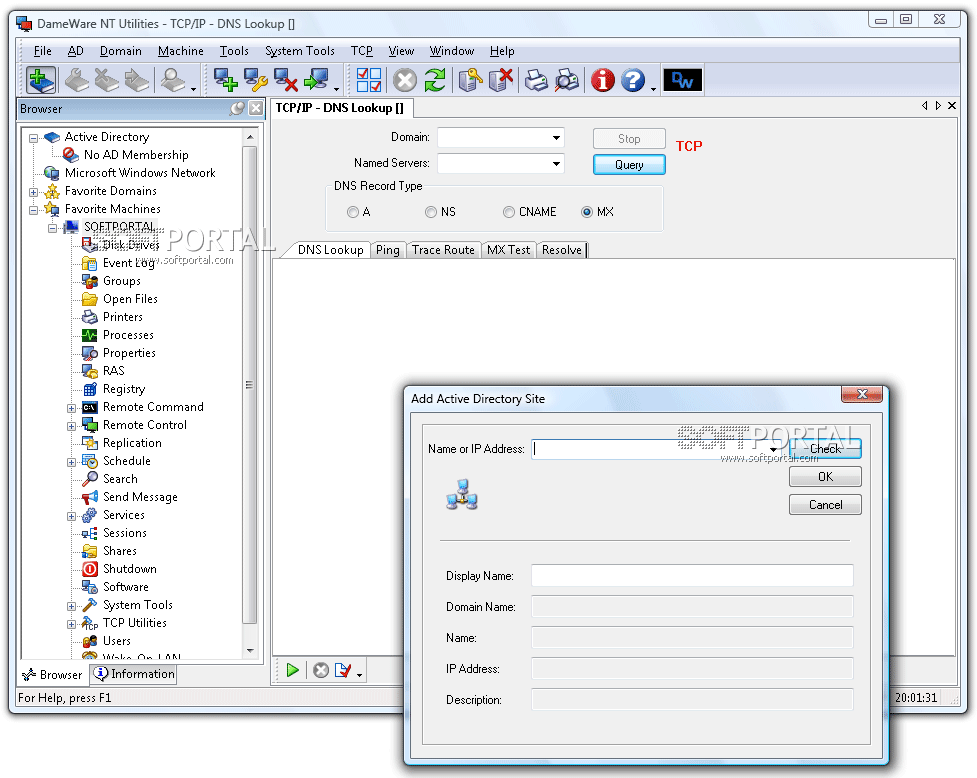The width and height of the screenshot is (977, 778).
Task: Open the Domain dropdown
Action: pos(556,138)
